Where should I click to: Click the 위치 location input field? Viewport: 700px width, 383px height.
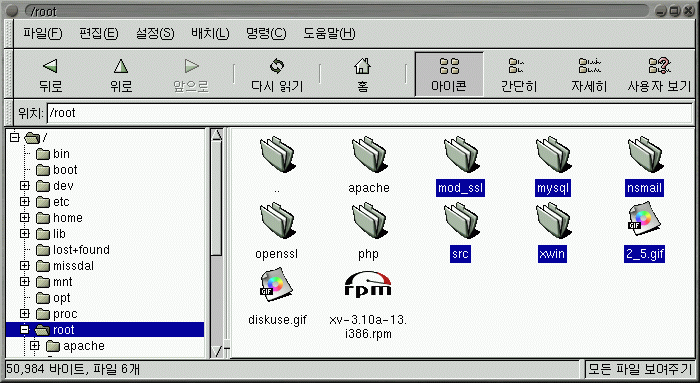(x=370, y=113)
